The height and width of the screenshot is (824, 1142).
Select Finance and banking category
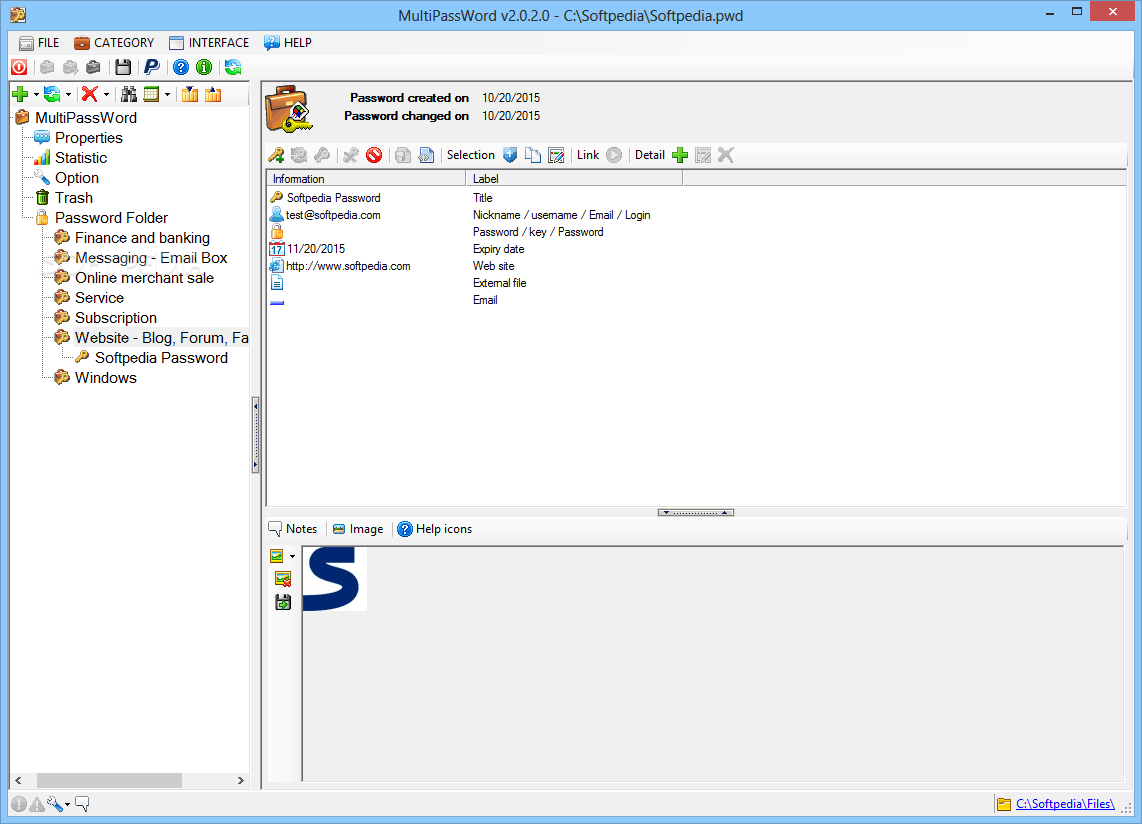click(142, 238)
